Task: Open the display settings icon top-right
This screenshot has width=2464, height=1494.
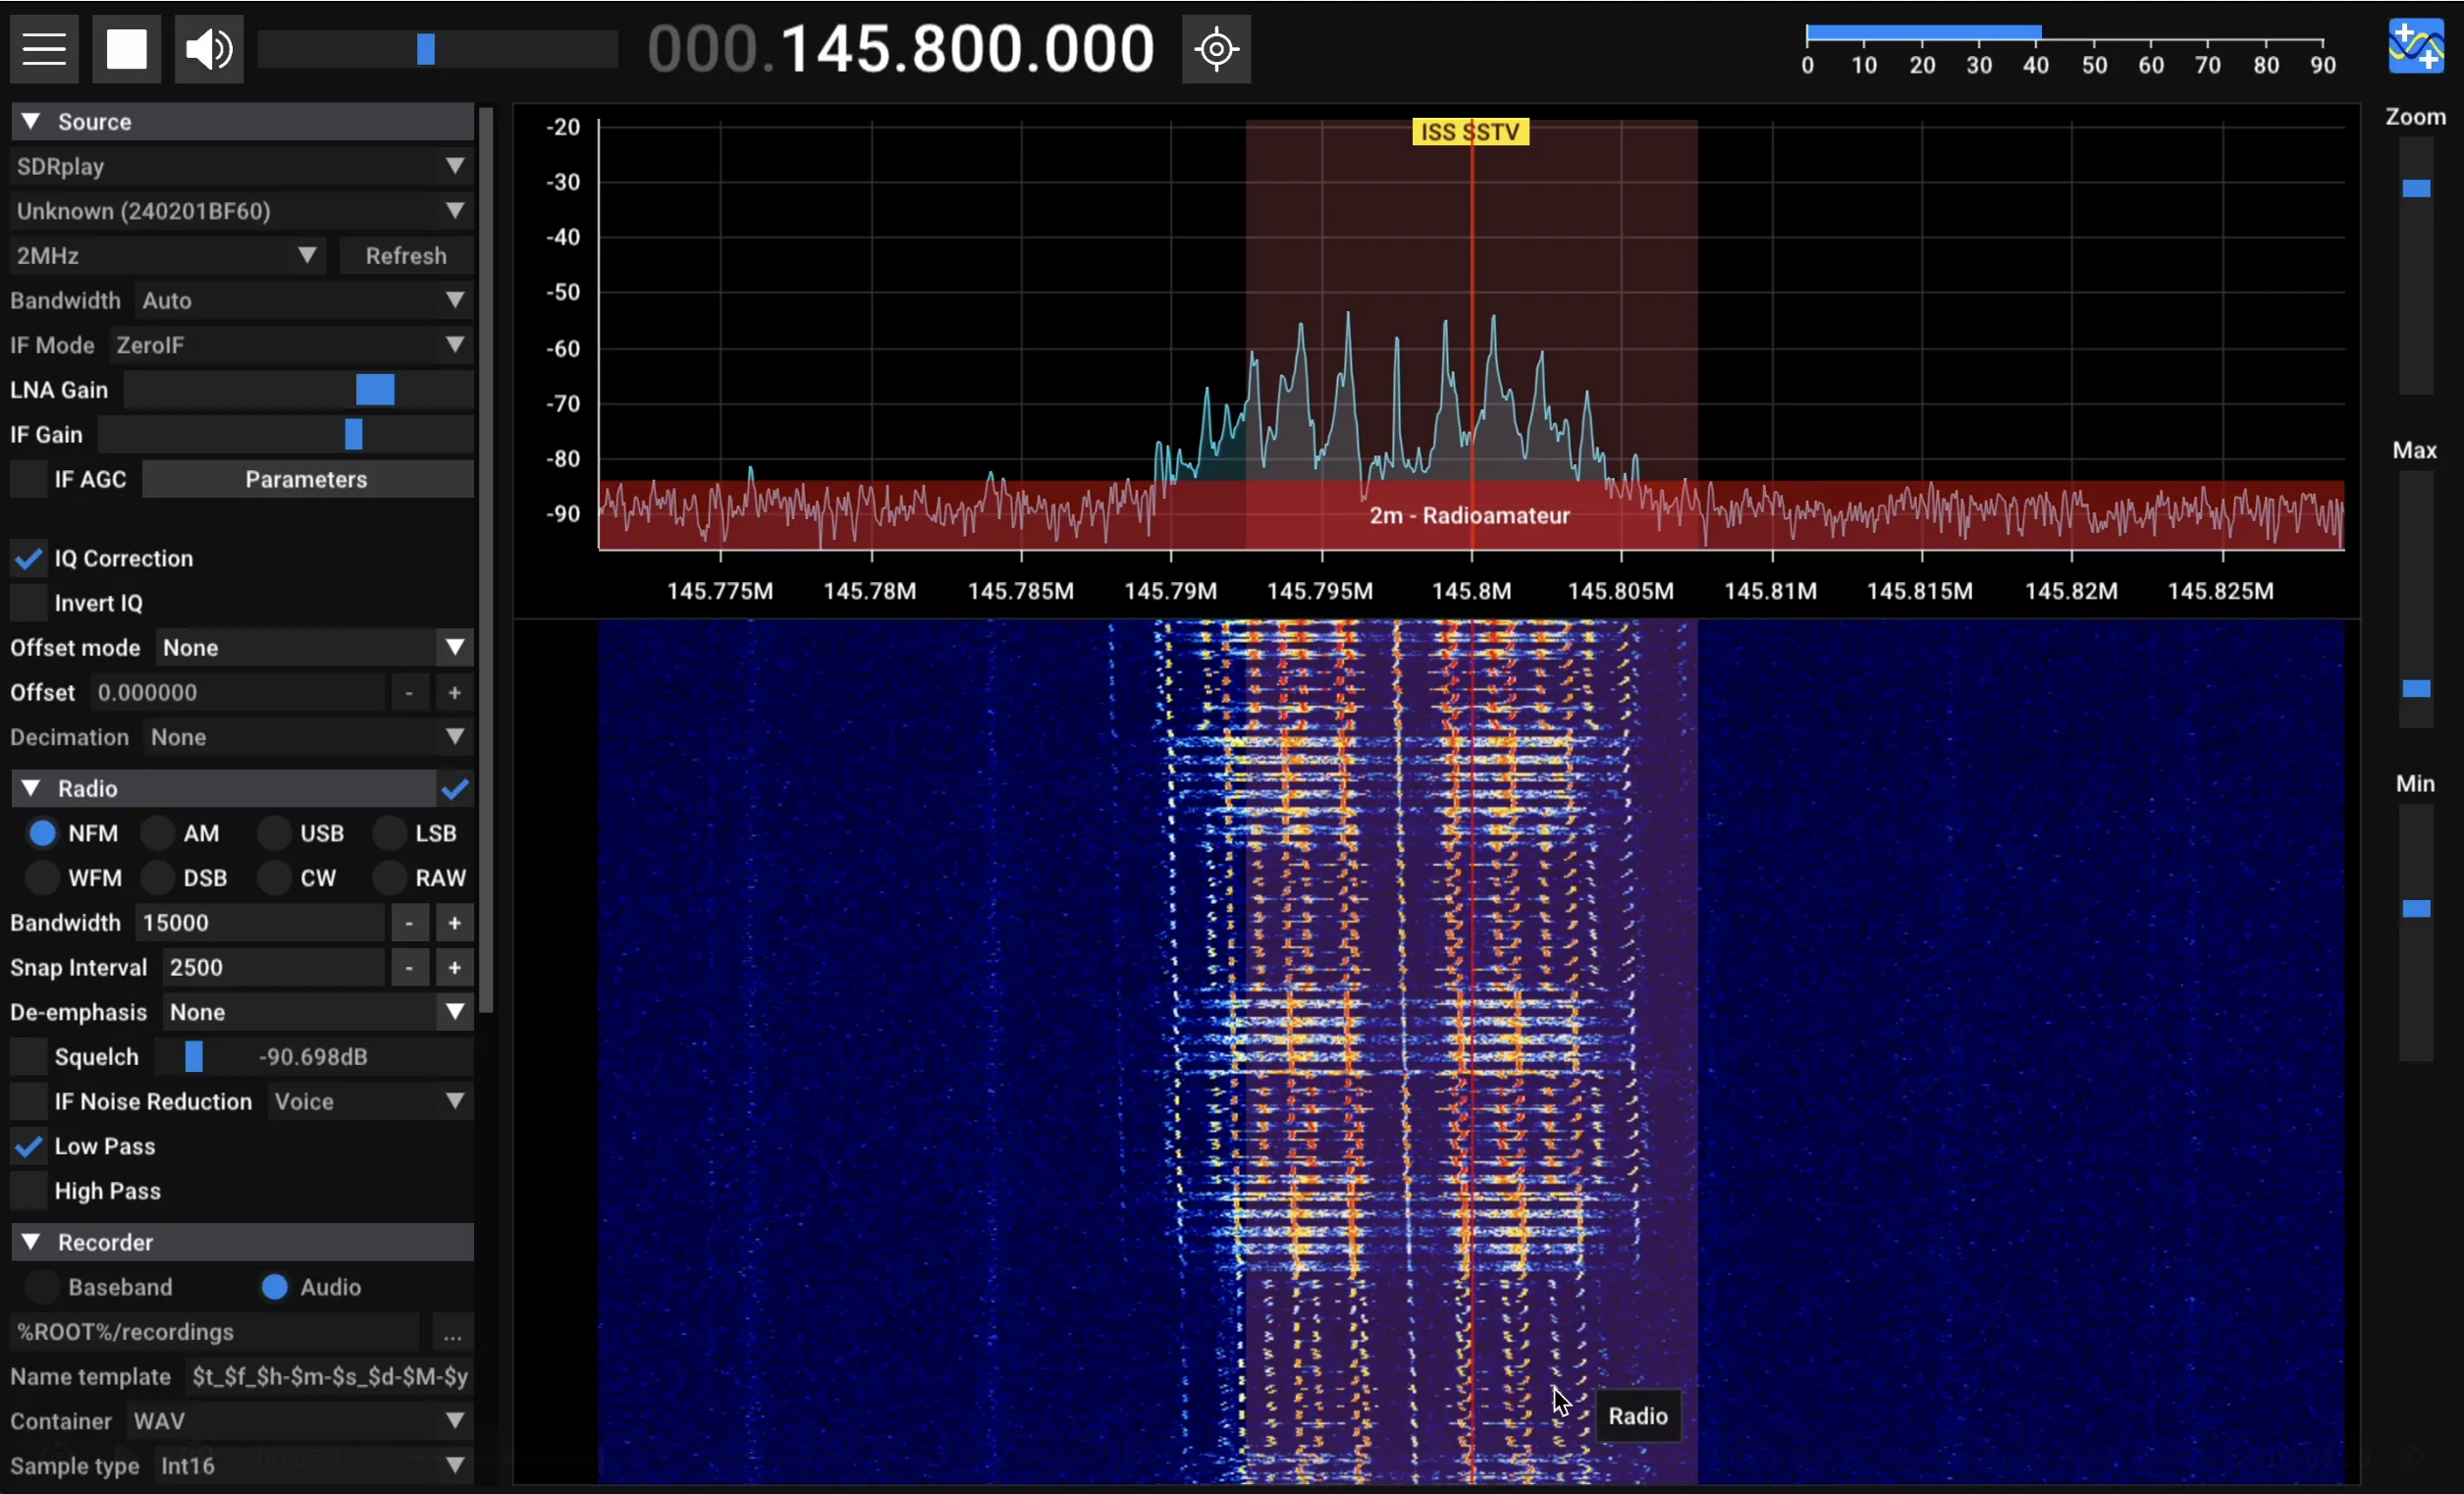Action: coord(2415,45)
